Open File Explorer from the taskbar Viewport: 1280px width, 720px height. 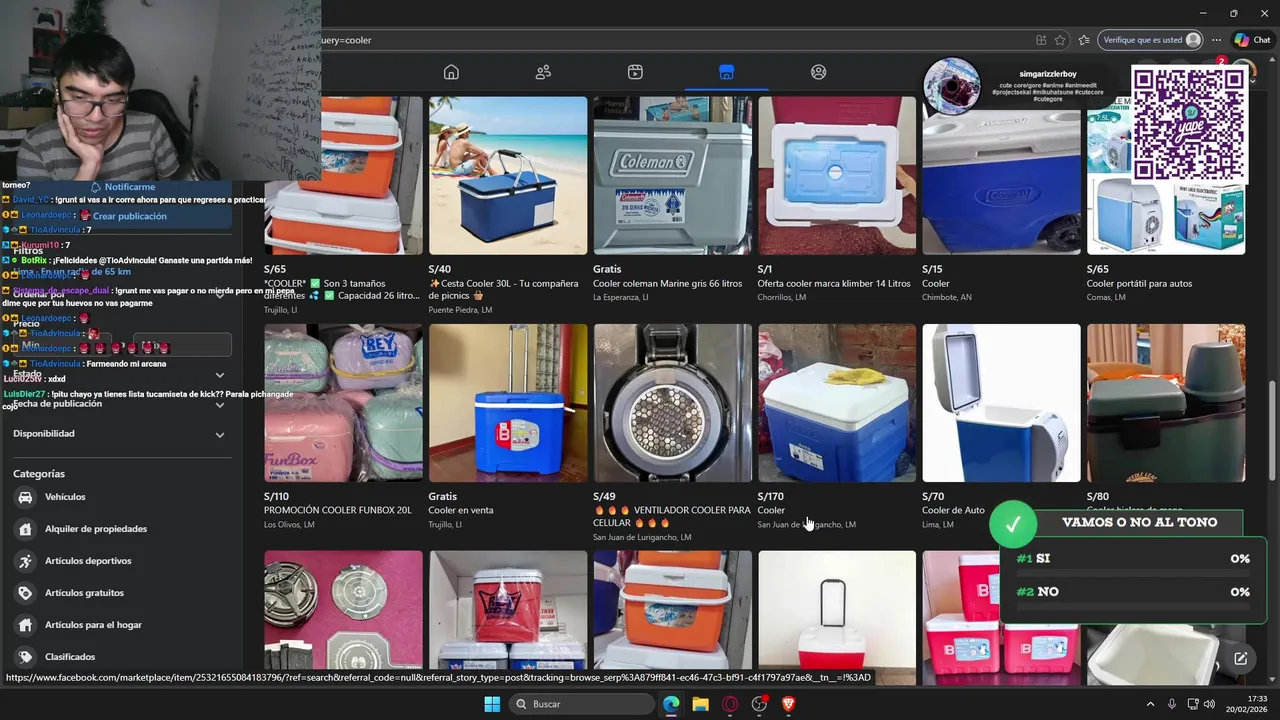(x=700, y=704)
